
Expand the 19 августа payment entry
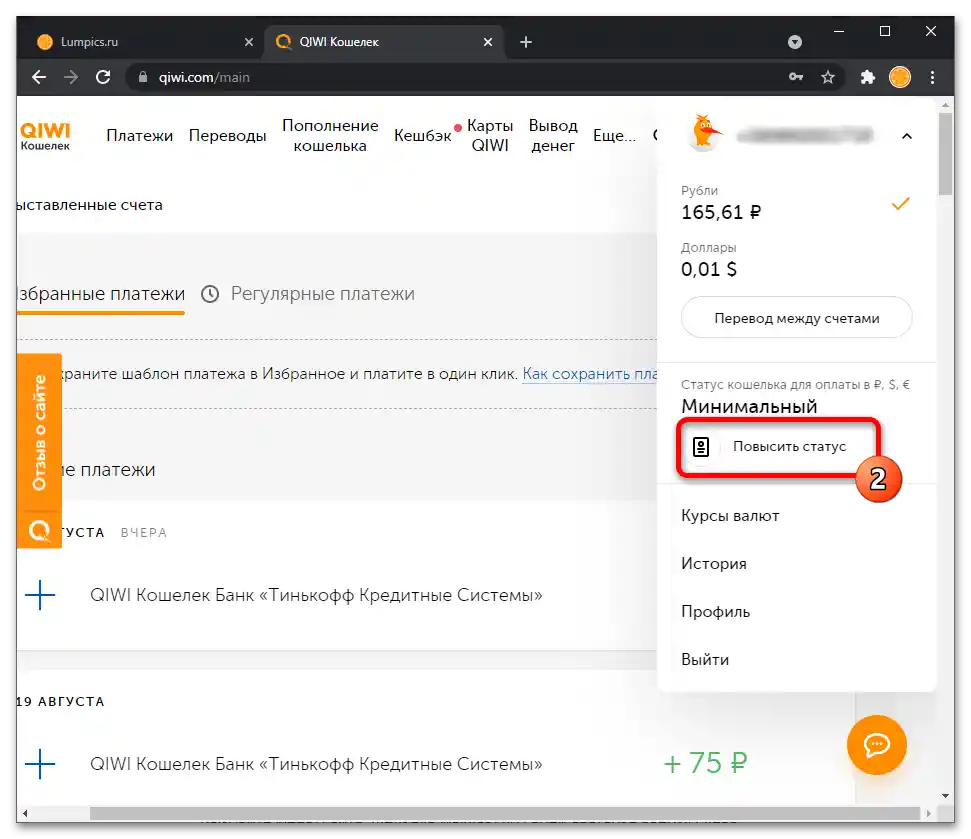(40, 765)
